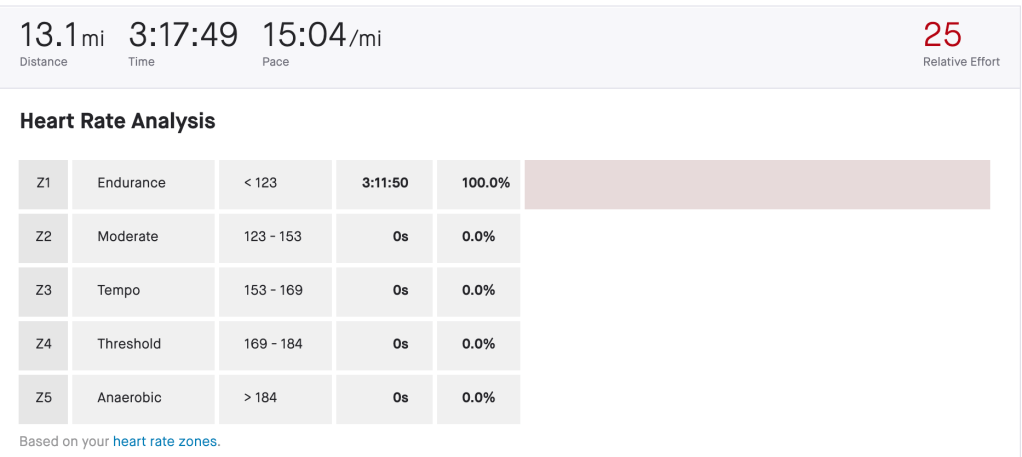Select the Z4 zone cell
Viewport: 1022px width, 457px height.
(x=43, y=344)
